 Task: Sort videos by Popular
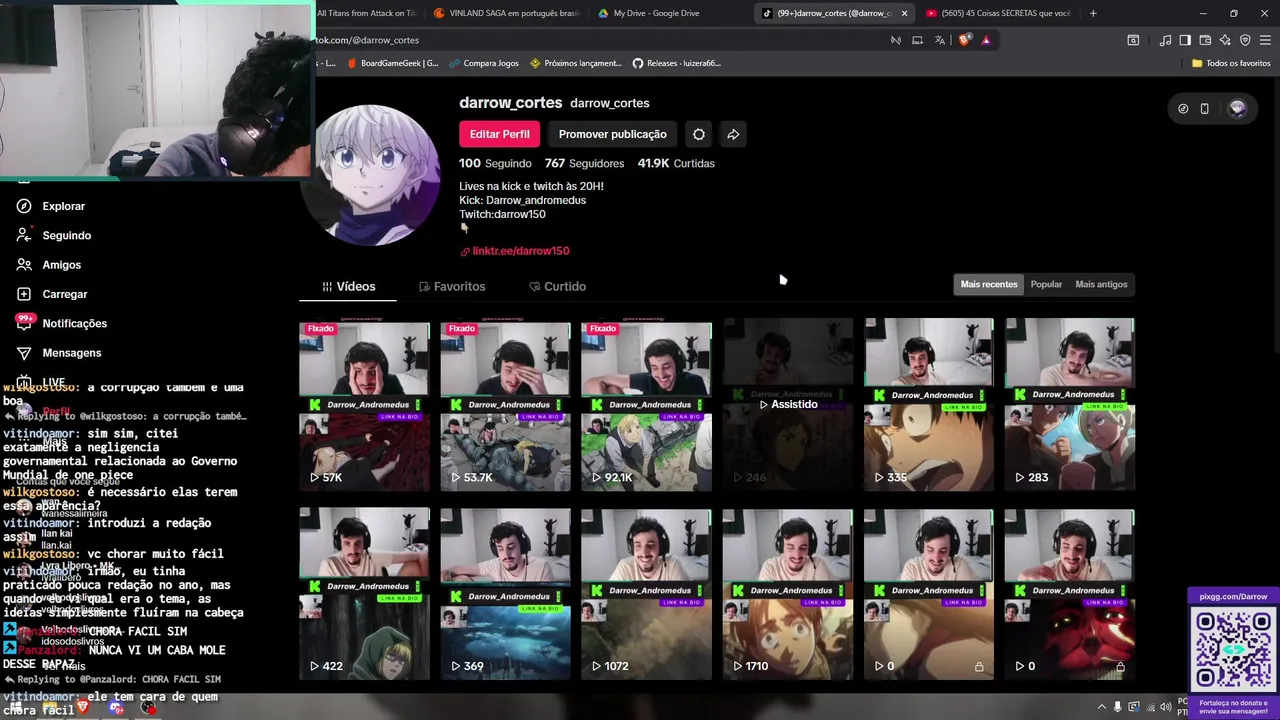click(1046, 284)
